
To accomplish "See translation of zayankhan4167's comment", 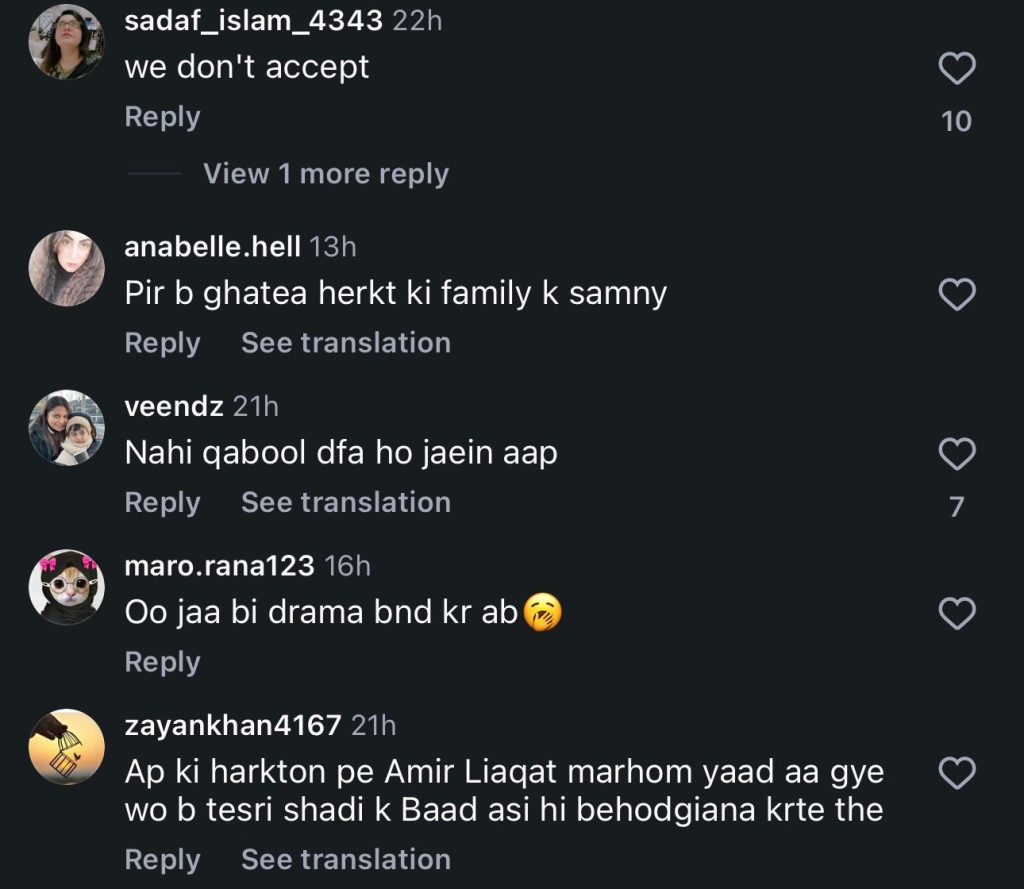I will pyautogui.click(x=345, y=859).
